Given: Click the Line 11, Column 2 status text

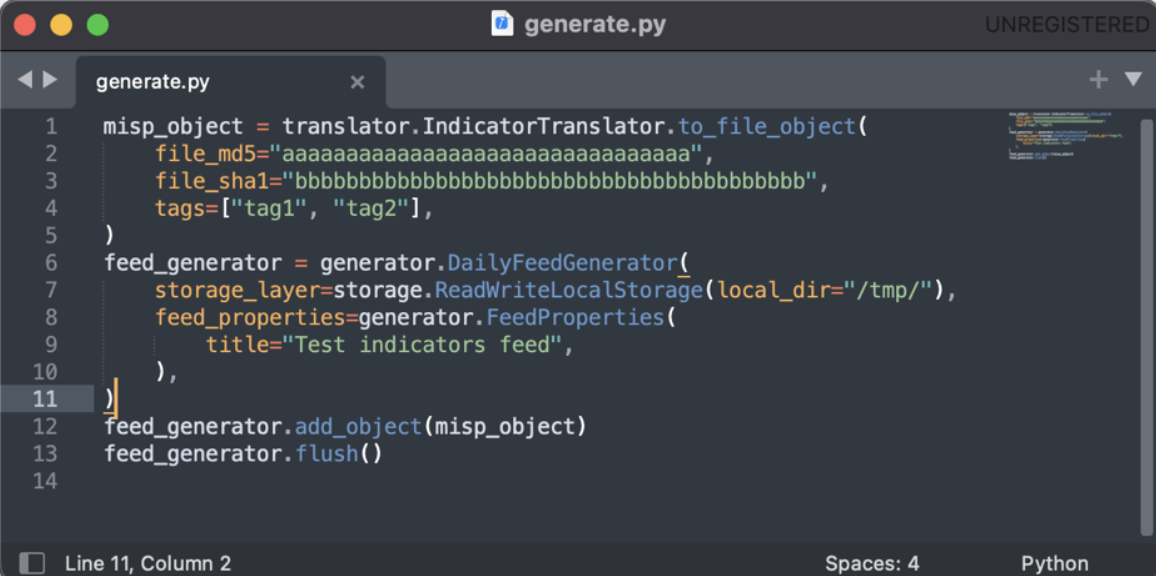Looking at the screenshot, I should (148, 563).
